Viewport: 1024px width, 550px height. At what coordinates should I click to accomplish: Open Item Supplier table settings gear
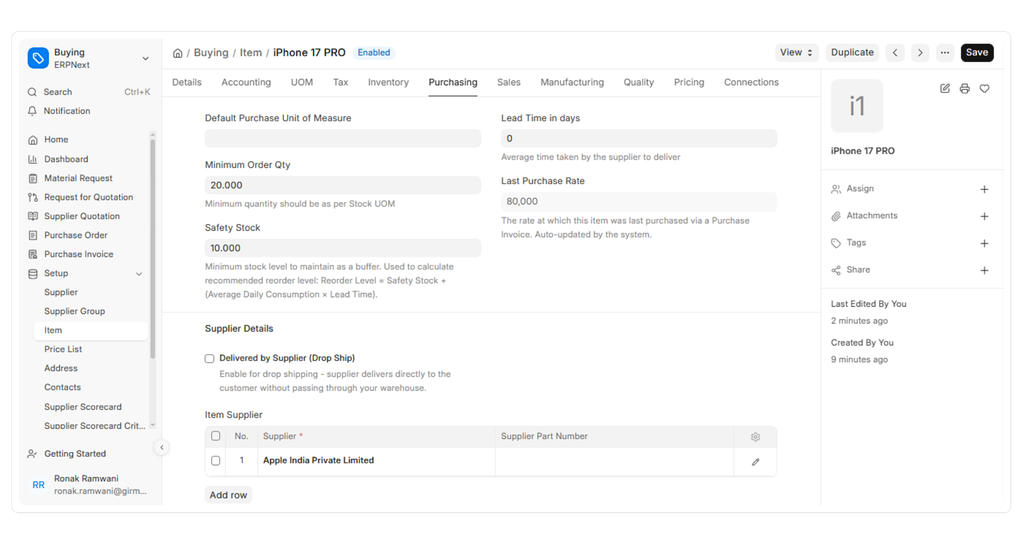(756, 437)
